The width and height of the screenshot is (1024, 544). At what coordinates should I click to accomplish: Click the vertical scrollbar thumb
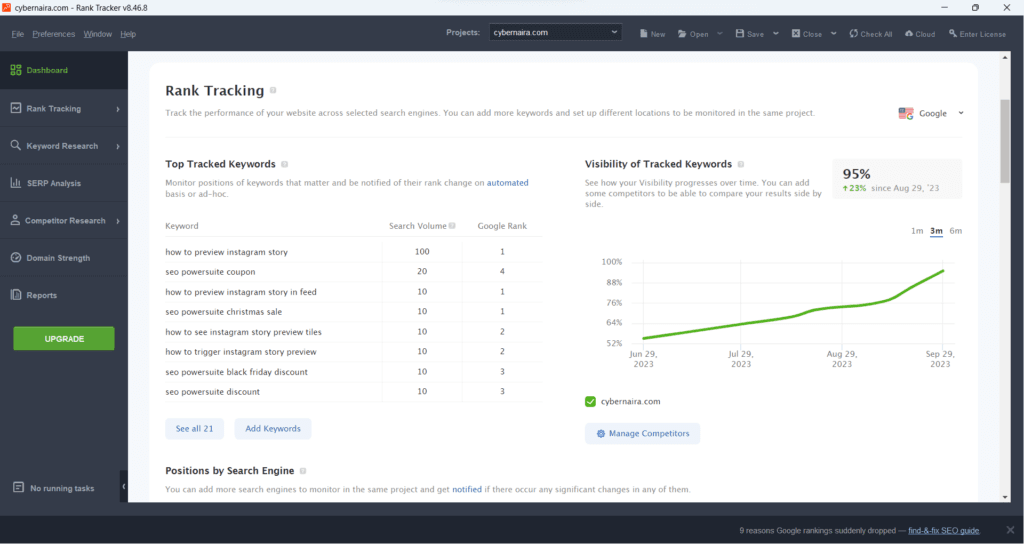click(1005, 141)
